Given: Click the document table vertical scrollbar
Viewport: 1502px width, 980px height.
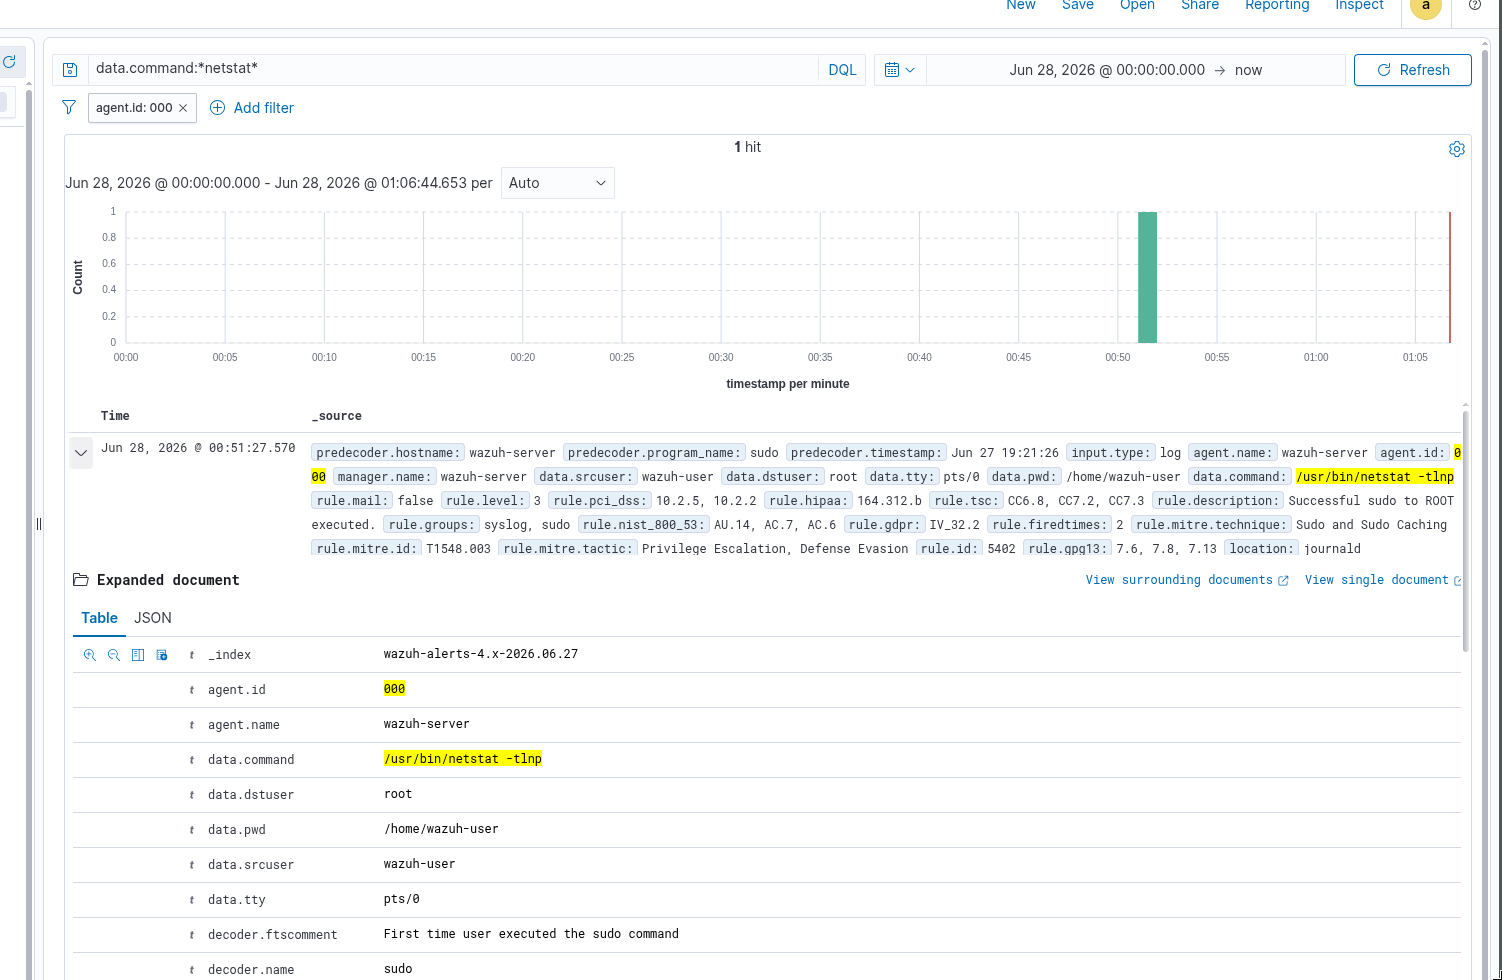Looking at the screenshot, I should pos(1466,530).
